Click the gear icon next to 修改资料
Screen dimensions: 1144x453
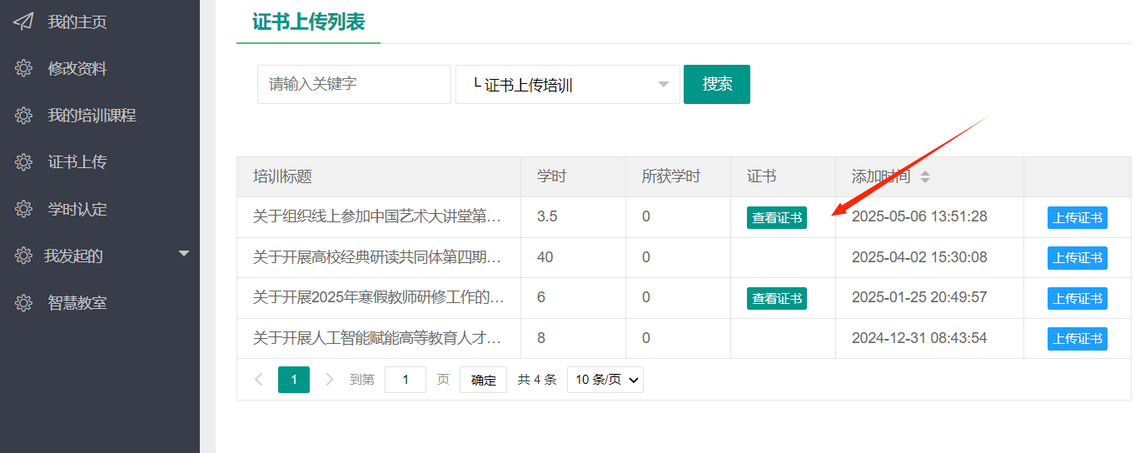tap(23, 69)
